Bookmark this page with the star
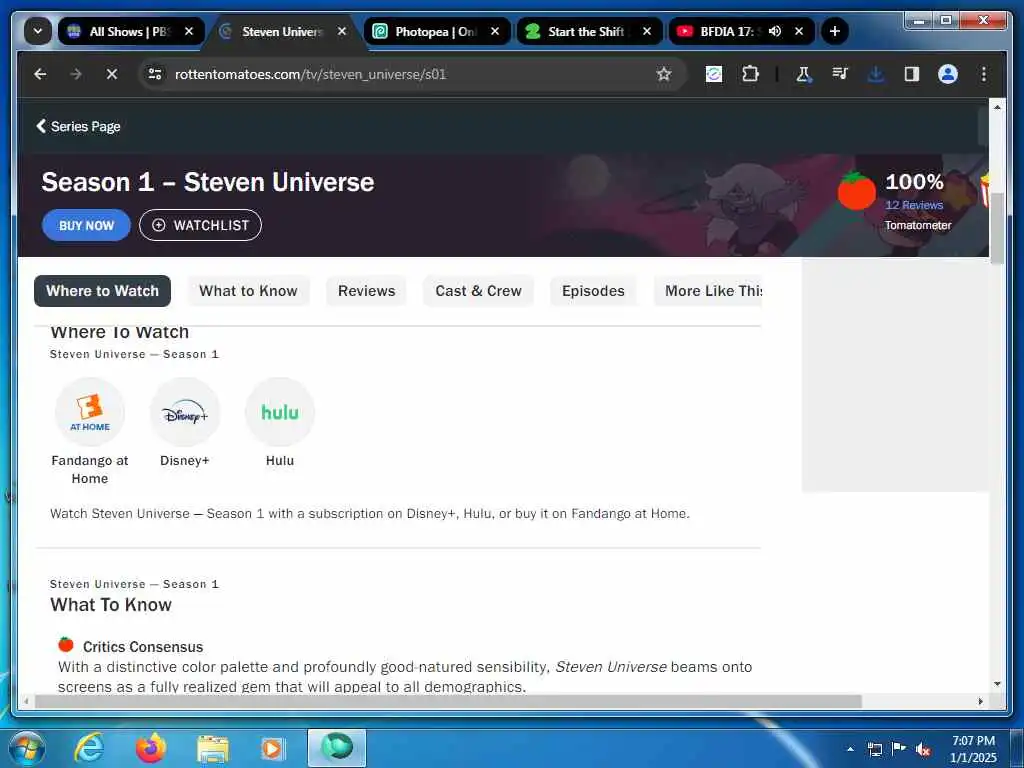The height and width of the screenshot is (768, 1024). click(664, 74)
